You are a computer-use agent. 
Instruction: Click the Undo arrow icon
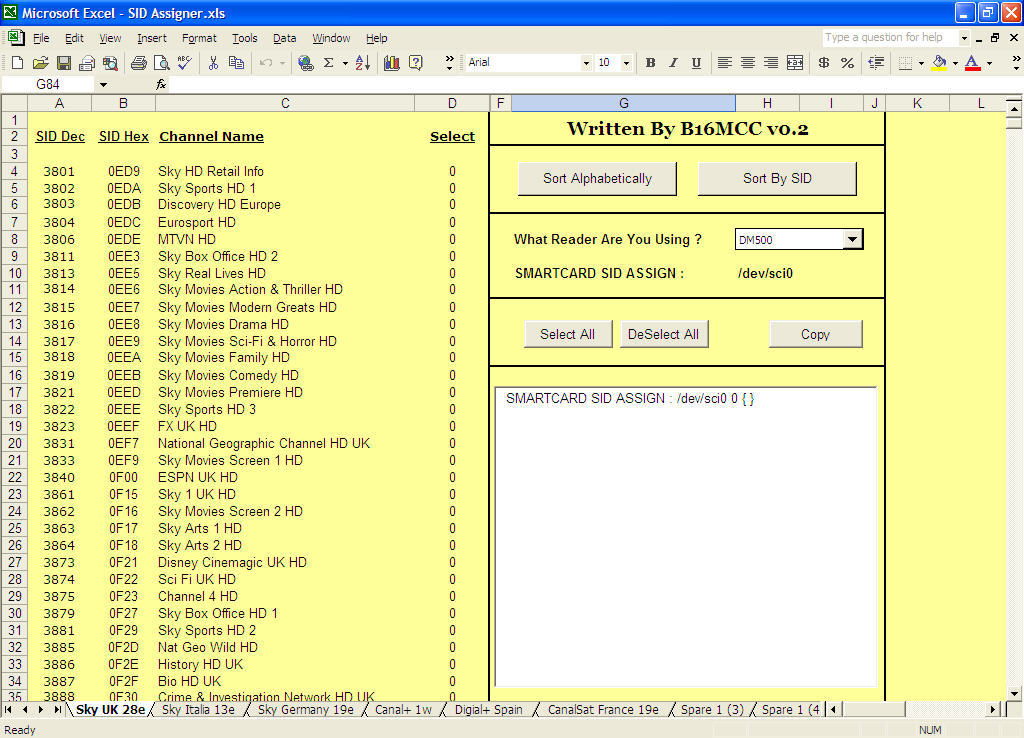[x=265, y=63]
